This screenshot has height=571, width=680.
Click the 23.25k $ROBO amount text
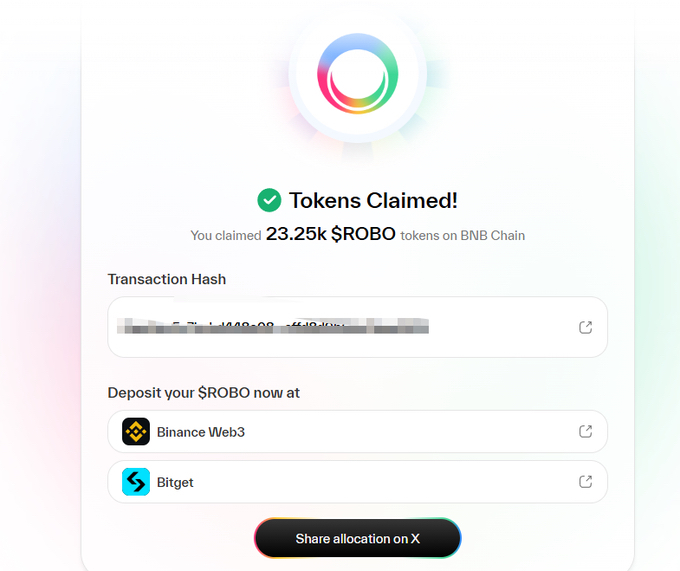[x=330, y=235]
